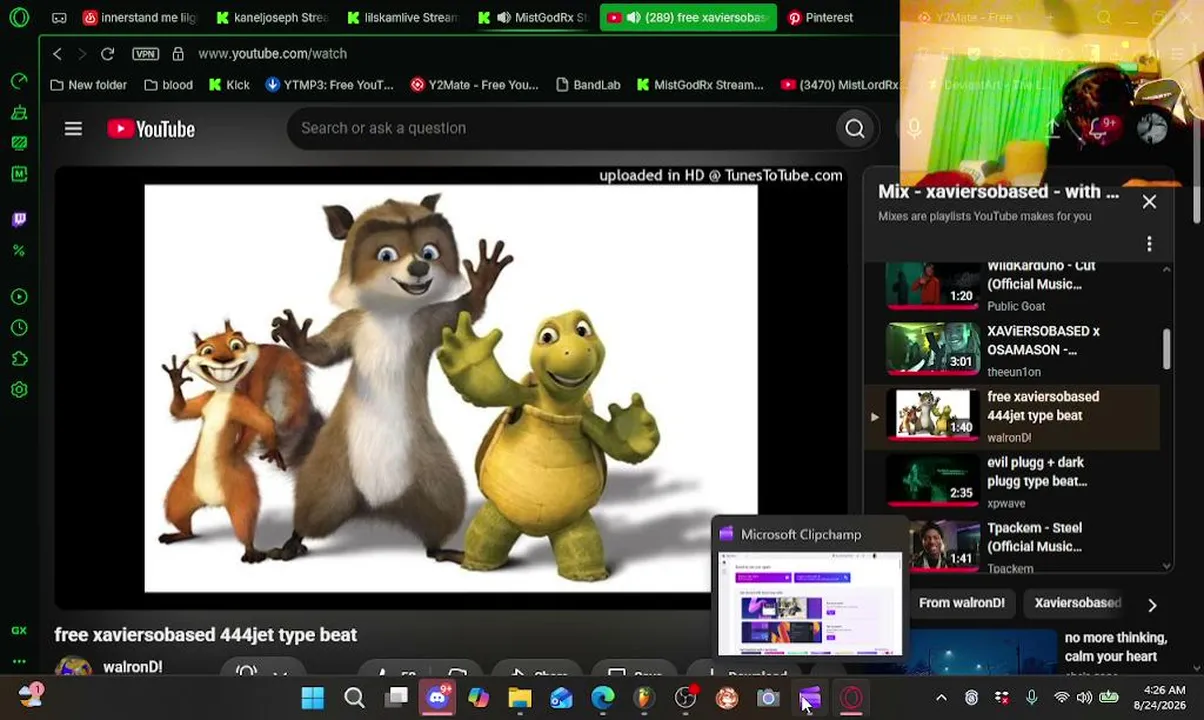Select 'Xaviersobased' filter chip

[1078, 603]
